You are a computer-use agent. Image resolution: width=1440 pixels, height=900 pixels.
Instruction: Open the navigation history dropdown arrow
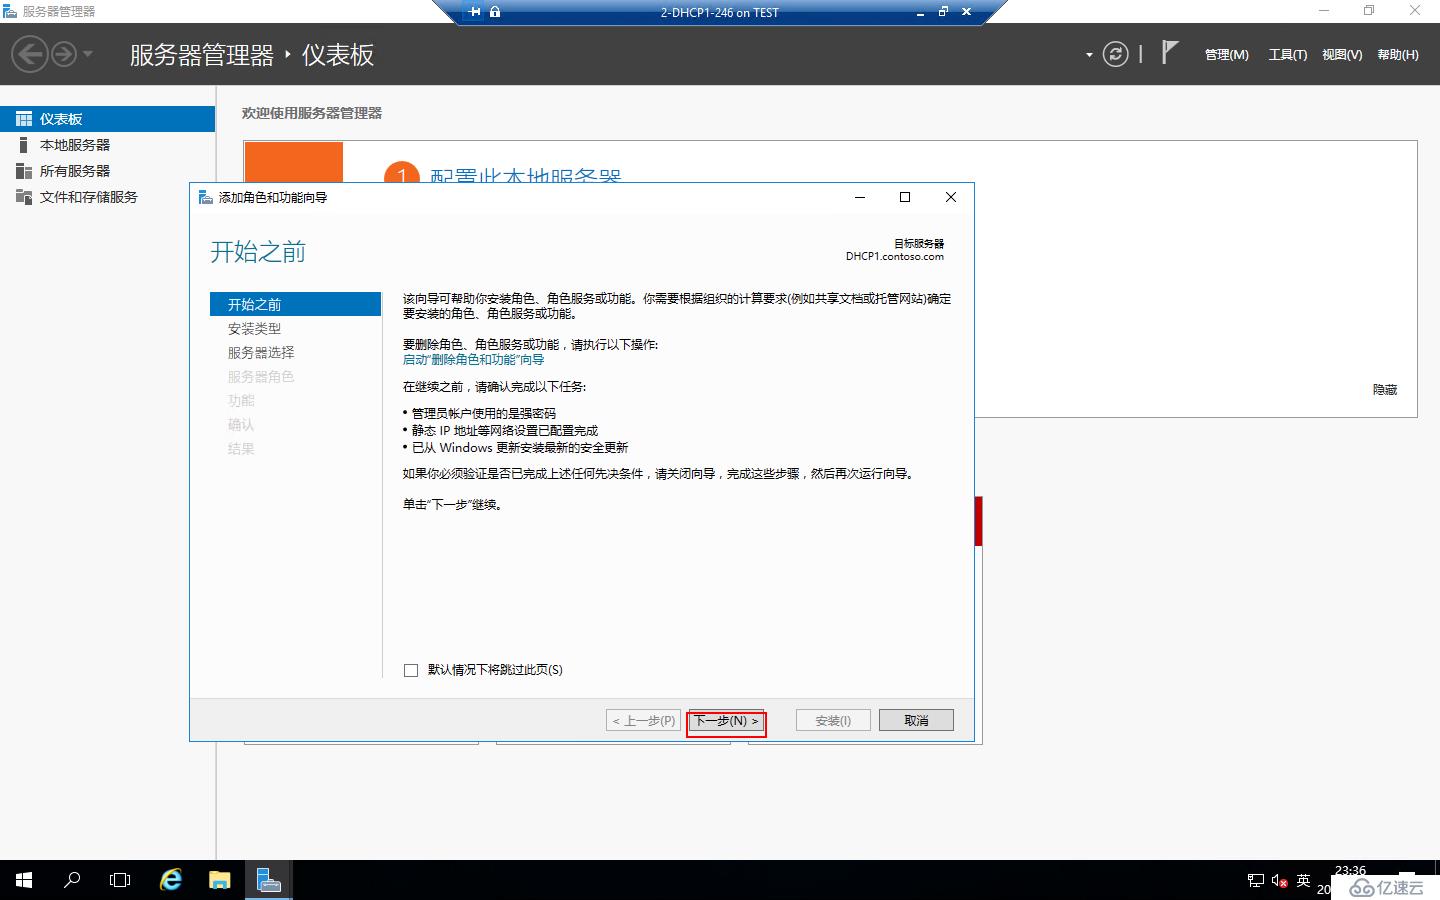[x=88, y=54]
